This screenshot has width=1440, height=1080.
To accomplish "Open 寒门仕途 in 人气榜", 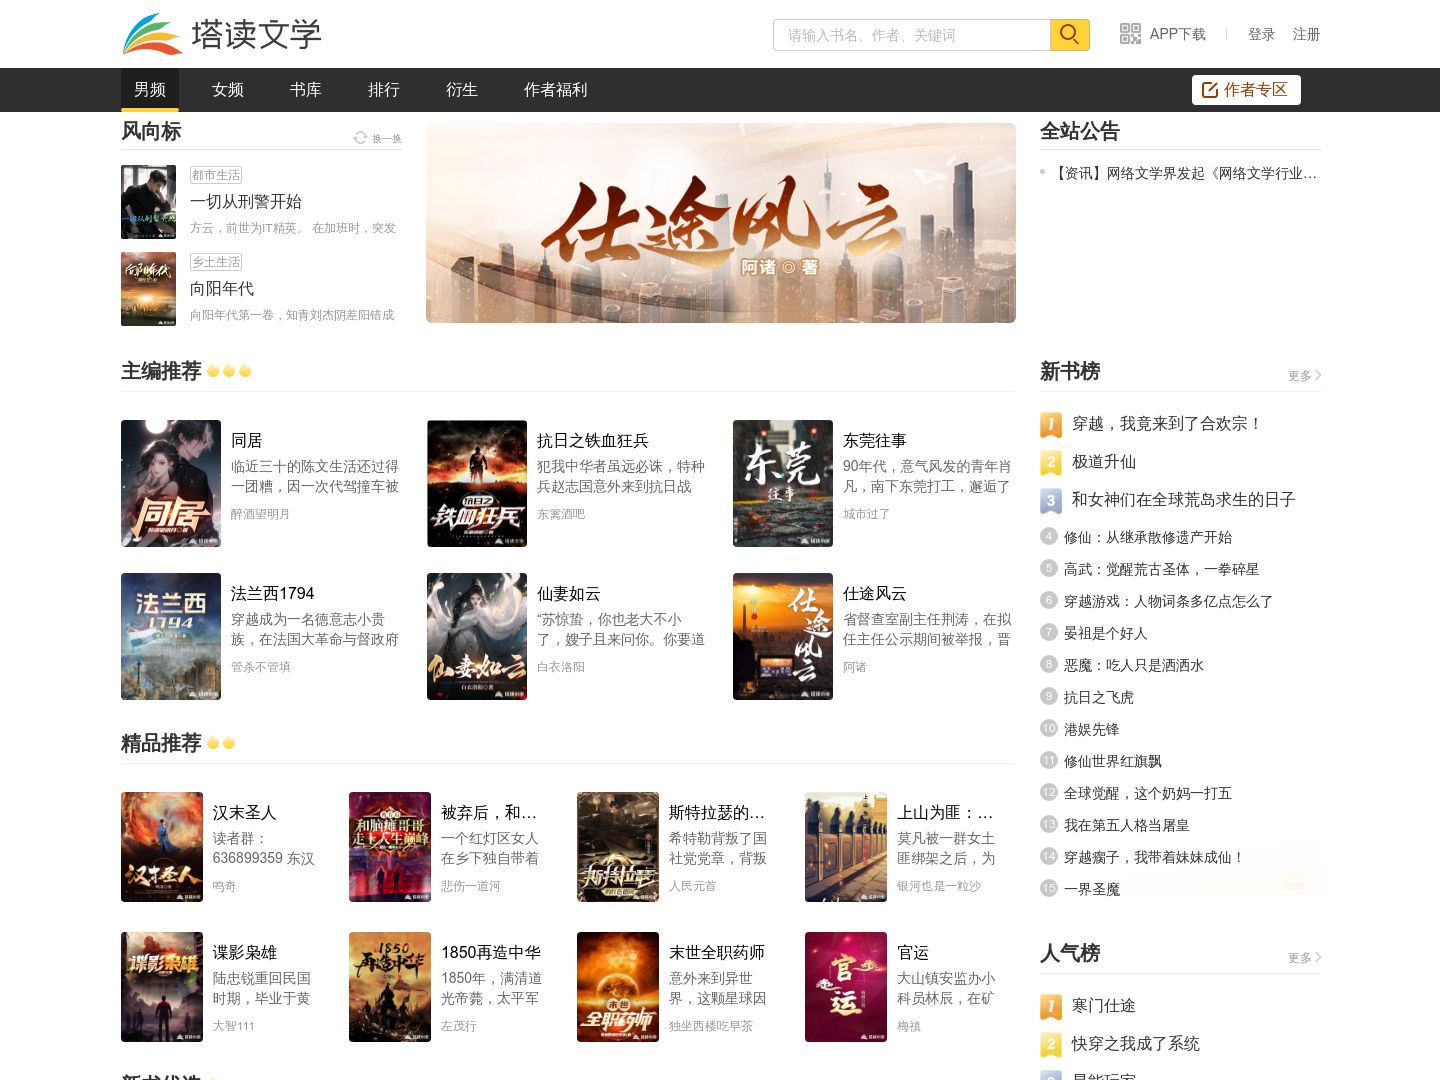I will 1103,1006.
